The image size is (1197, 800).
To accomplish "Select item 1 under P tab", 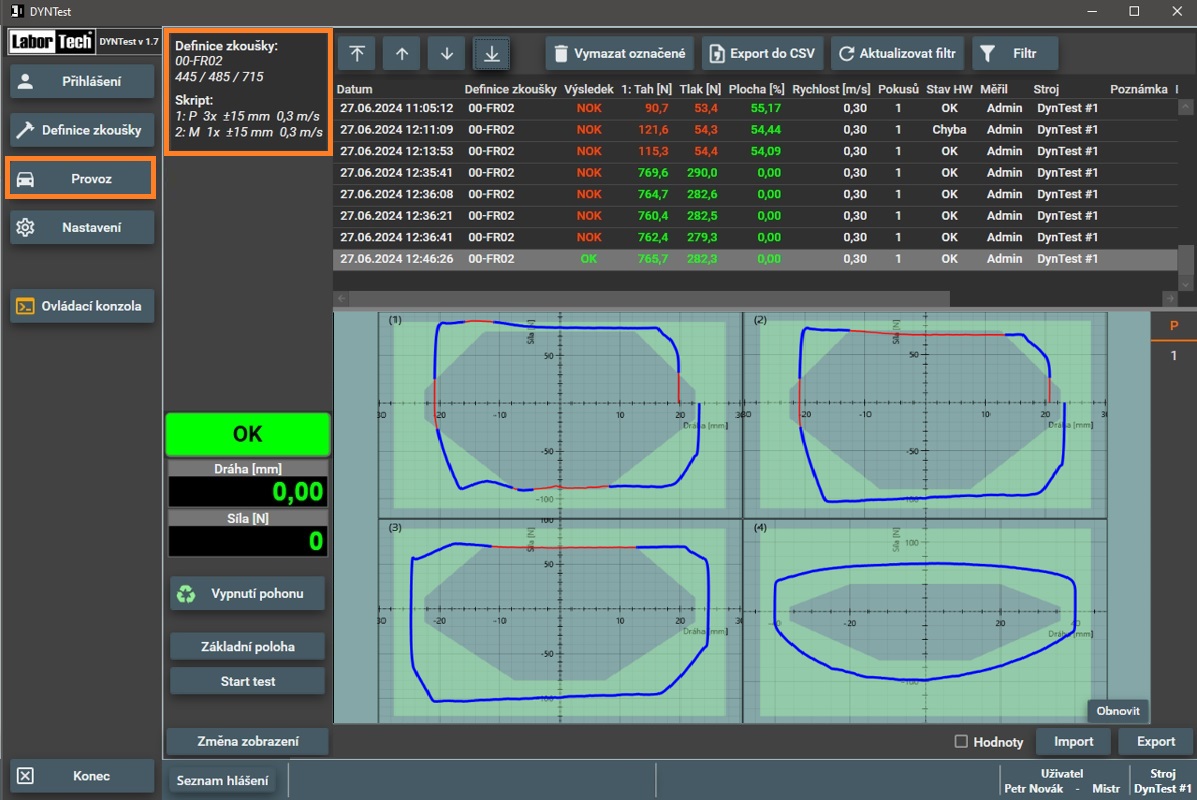I will tap(1173, 356).
